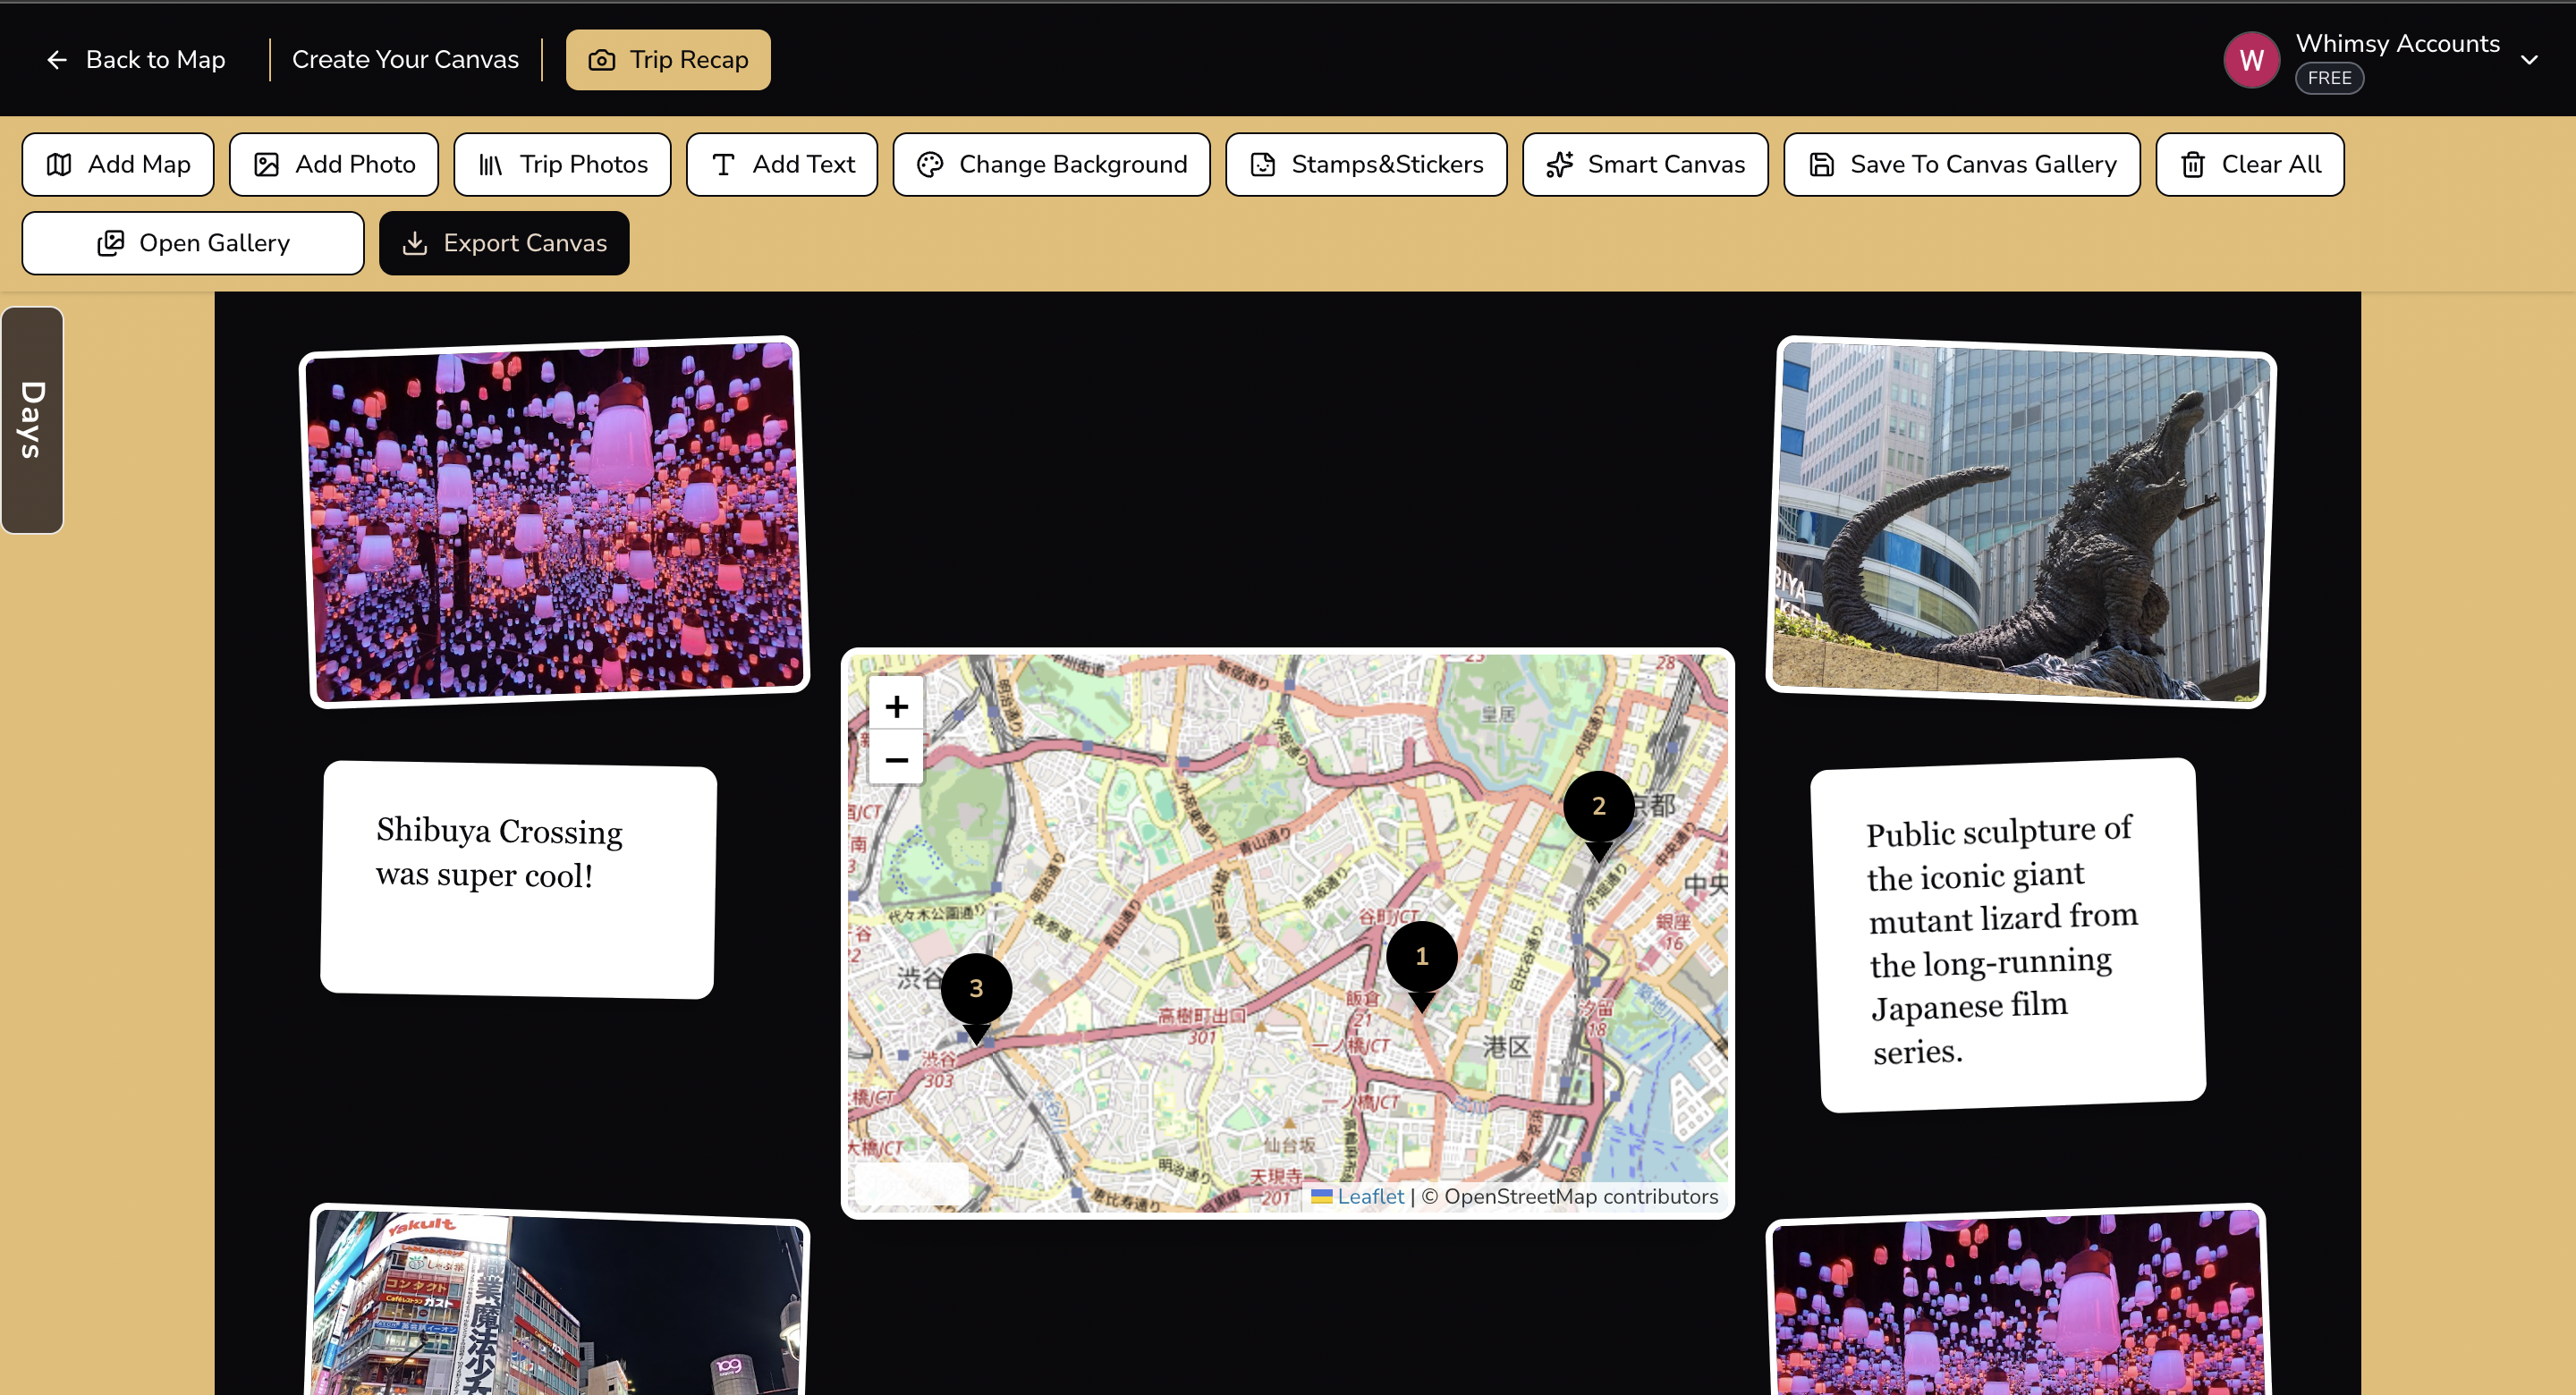This screenshot has height=1395, width=2576.
Task: Open Gallery of saved canvases
Action: click(193, 243)
